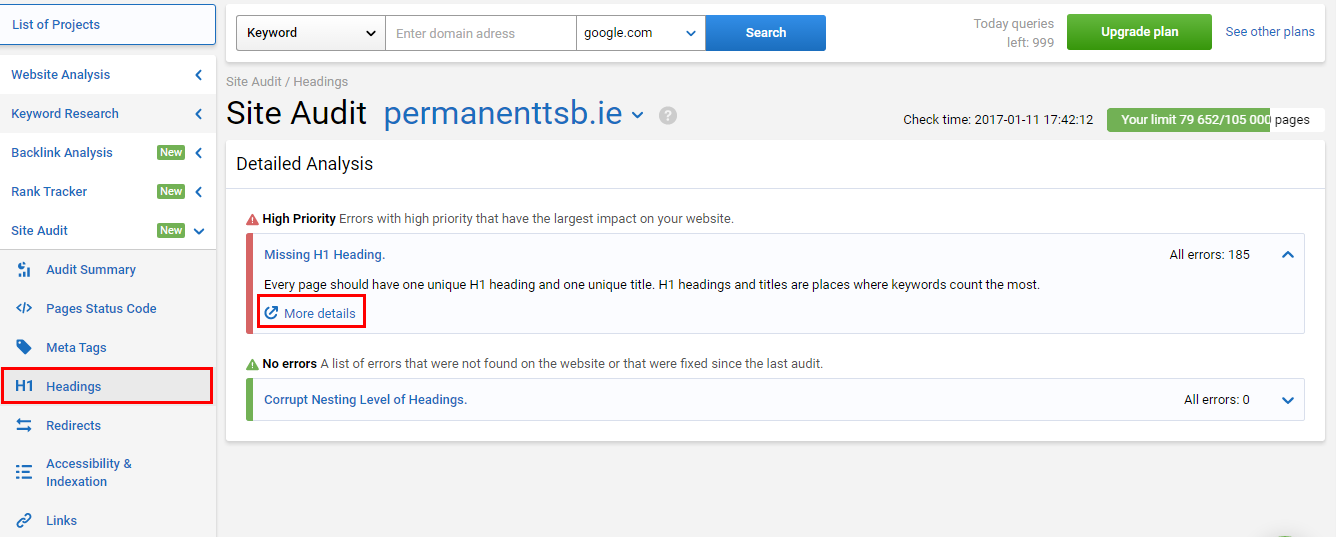The height and width of the screenshot is (537, 1336).
Task: Click the New badge beside Backlink Analysis
Action: [171, 153]
